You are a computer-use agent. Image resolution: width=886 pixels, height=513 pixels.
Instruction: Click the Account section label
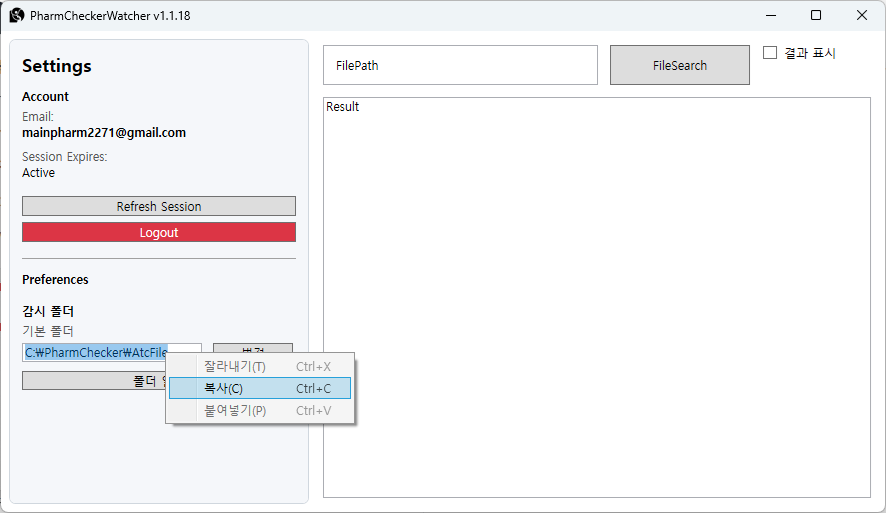(x=45, y=97)
